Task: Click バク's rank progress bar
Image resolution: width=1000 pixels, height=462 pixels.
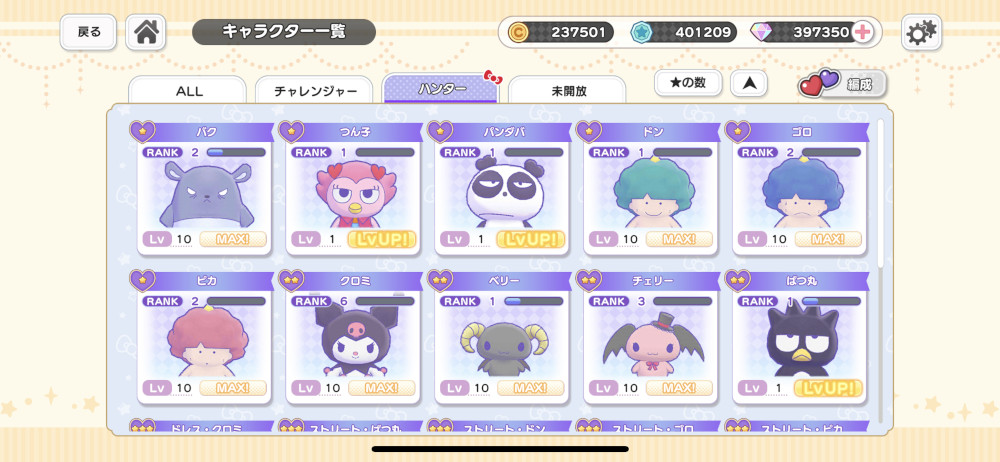Action: [x=236, y=153]
